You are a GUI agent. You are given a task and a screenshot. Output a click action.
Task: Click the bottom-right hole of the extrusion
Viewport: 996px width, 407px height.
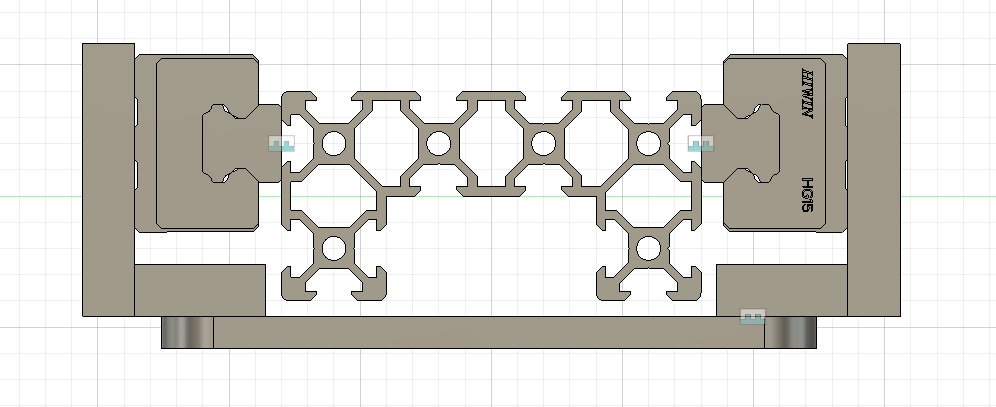tap(648, 249)
